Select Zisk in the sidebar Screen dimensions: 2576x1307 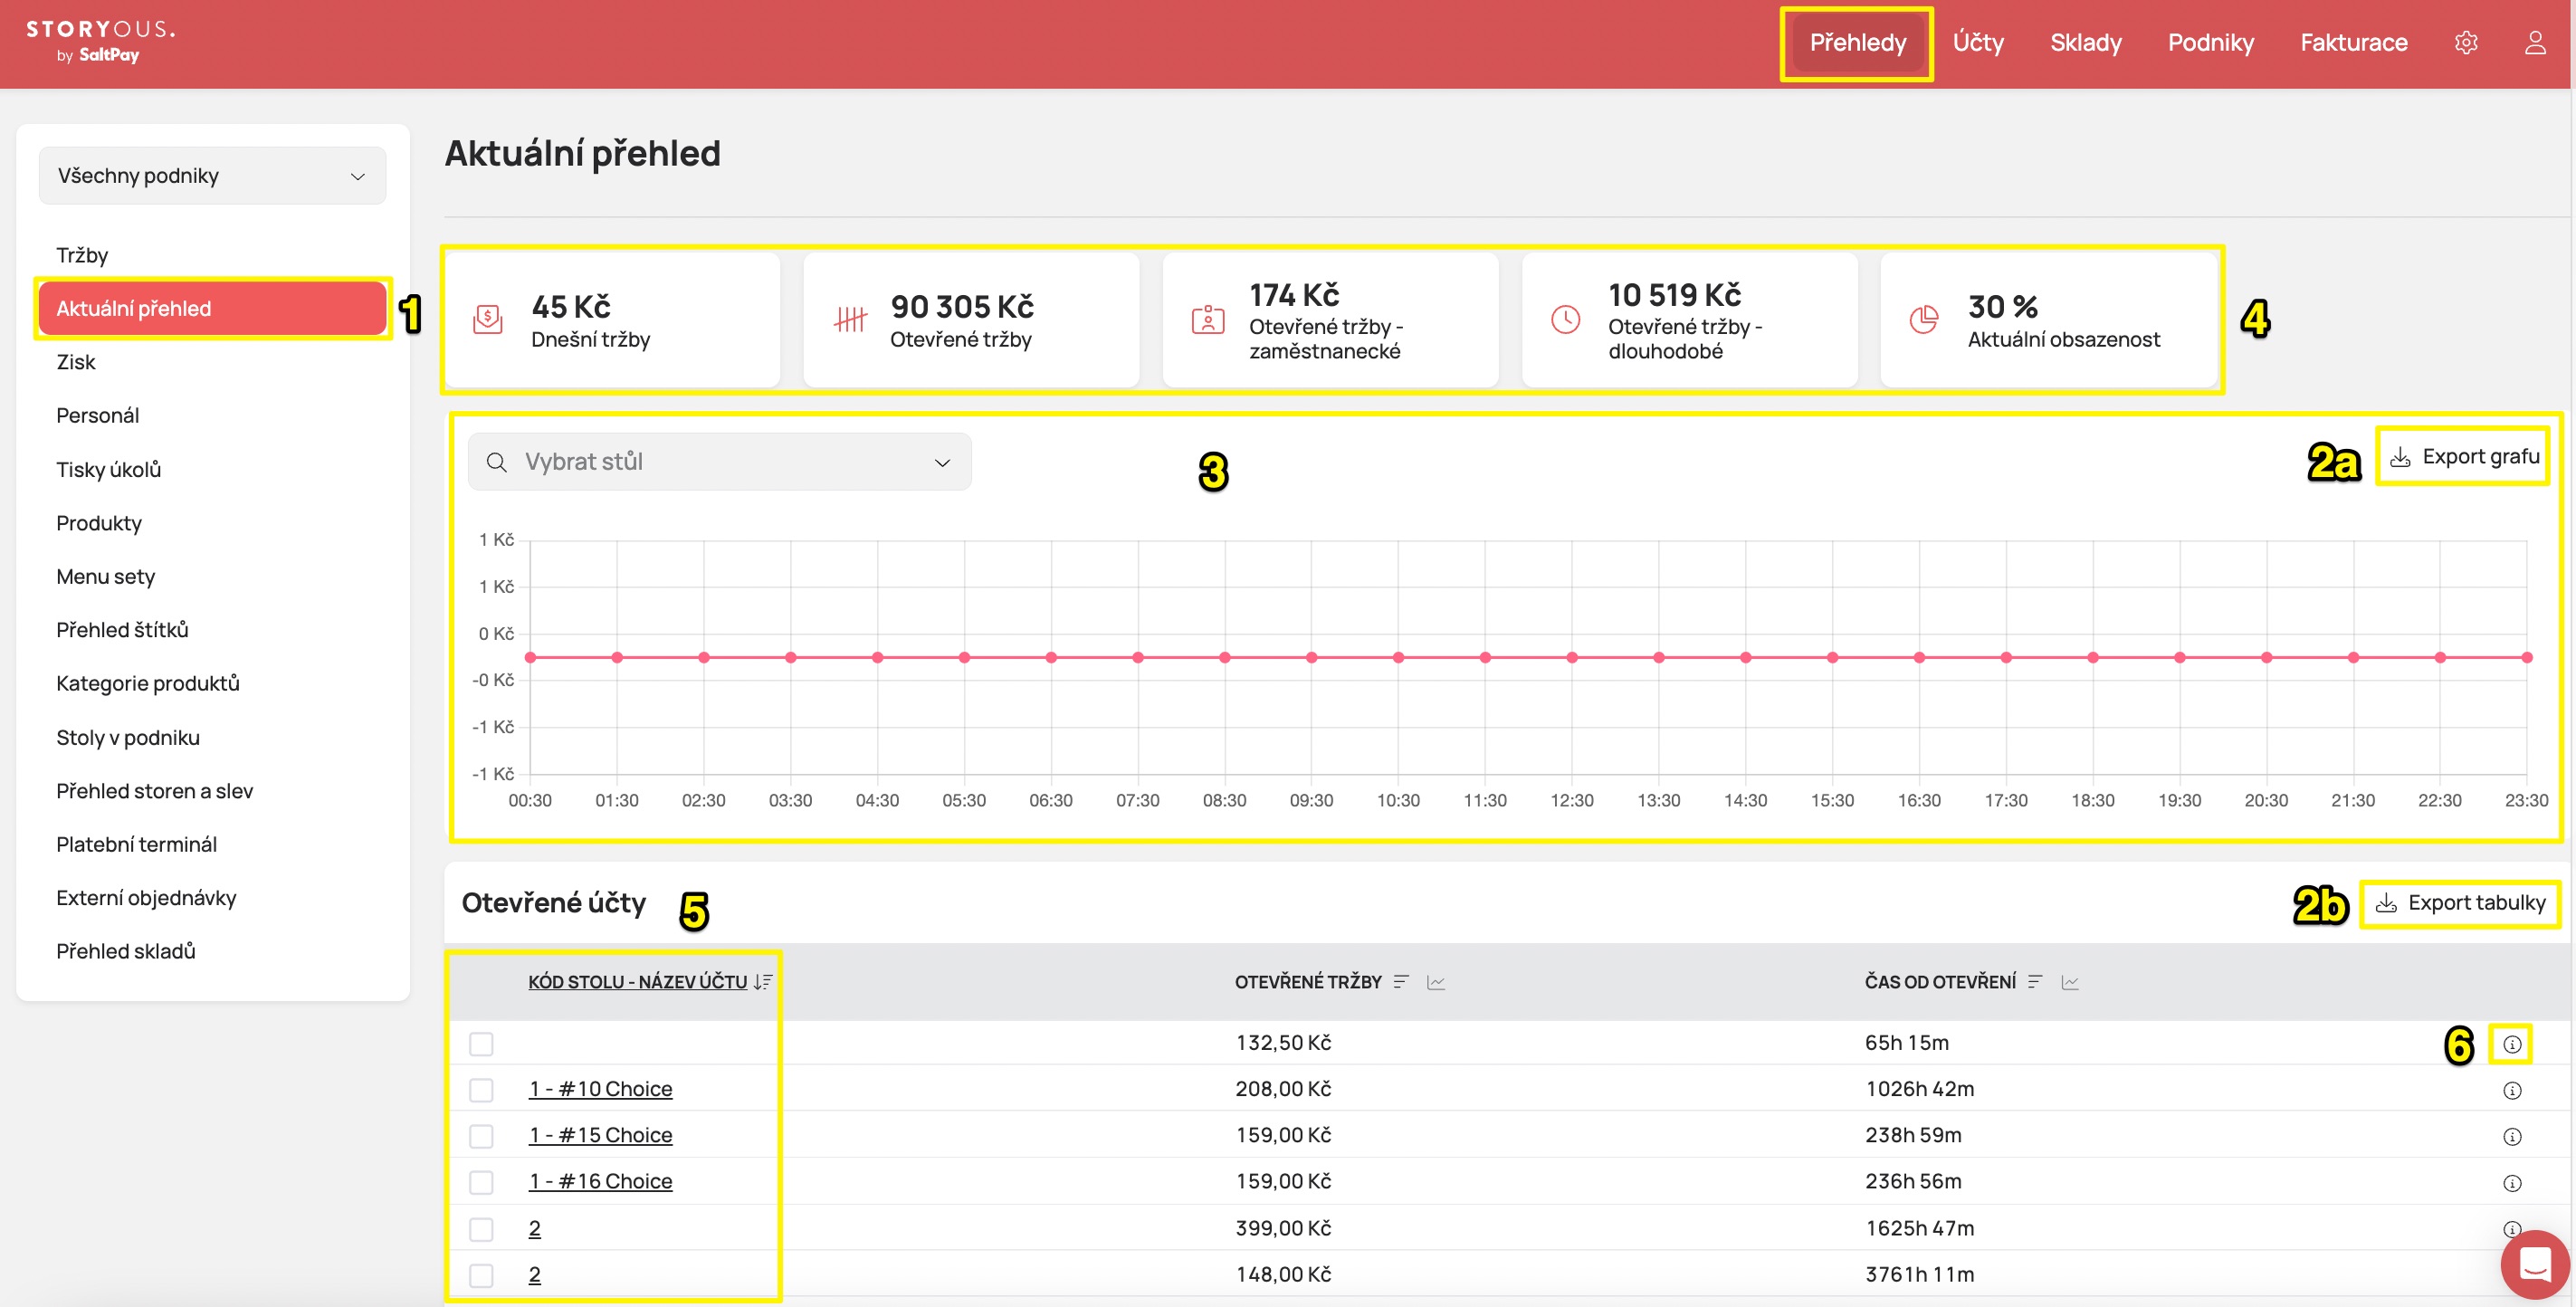coord(76,362)
